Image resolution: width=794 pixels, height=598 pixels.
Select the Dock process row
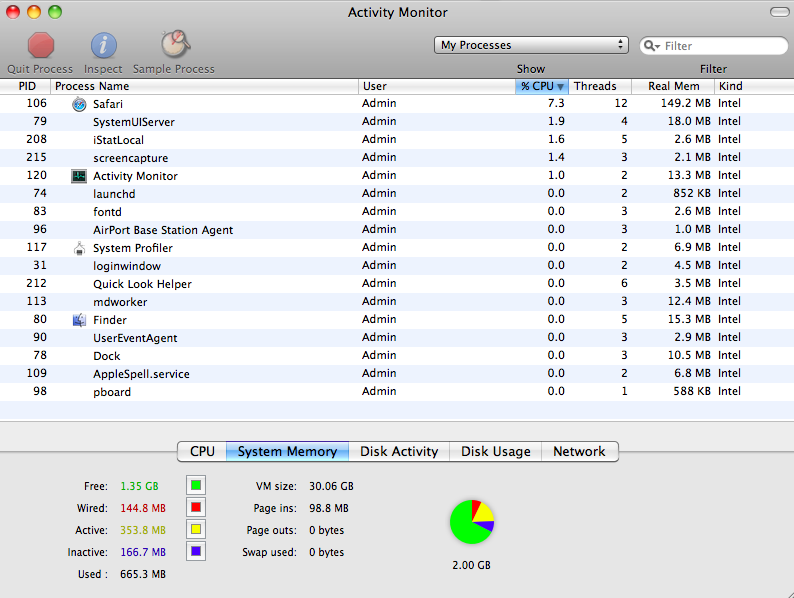click(397, 355)
